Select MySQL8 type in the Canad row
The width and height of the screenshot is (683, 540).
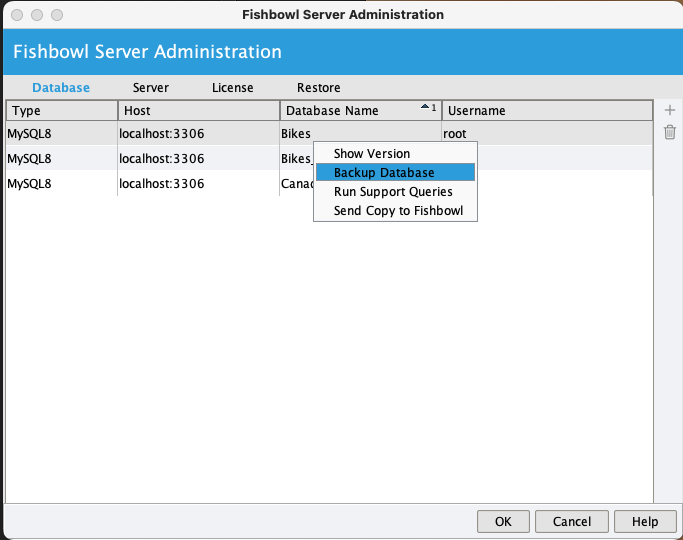[x=61, y=183]
